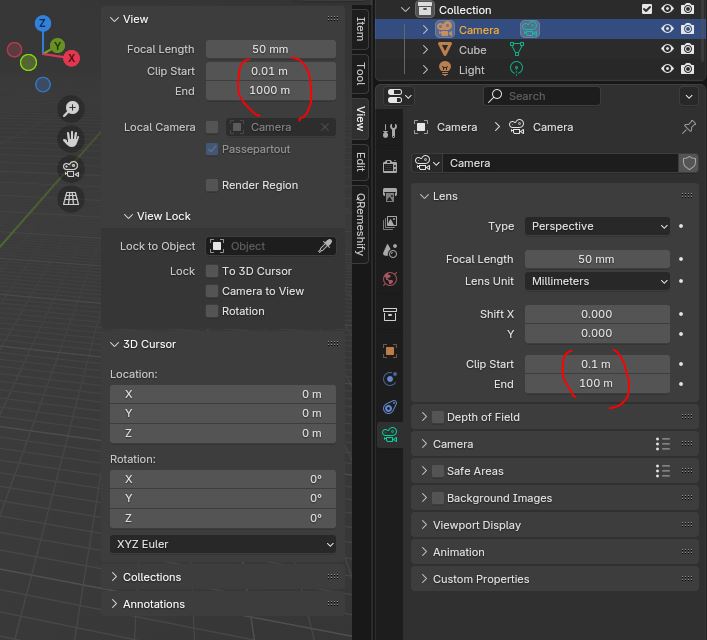
Task: Toggle the Collection exclude checkbox in outliner
Action: (647, 9)
